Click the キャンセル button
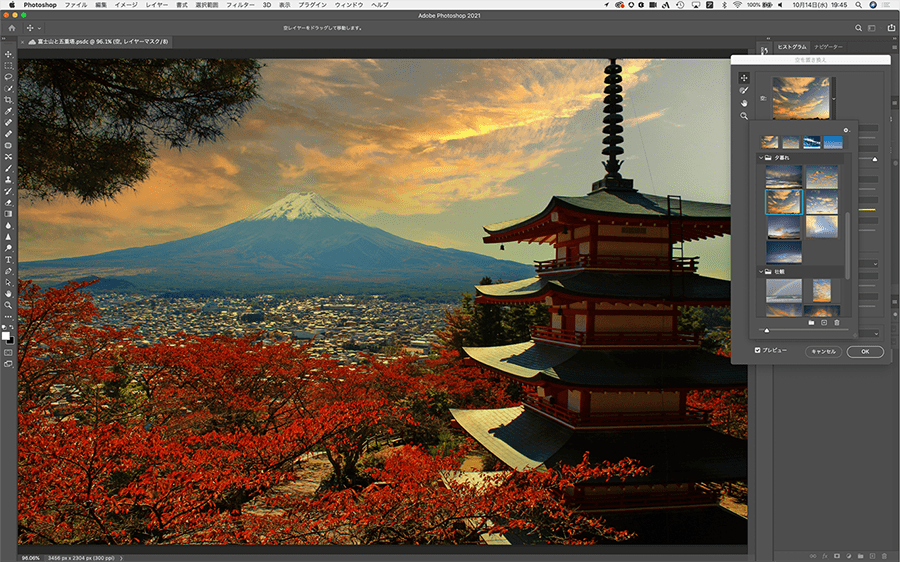Viewport: 900px width, 562px height. 823,351
